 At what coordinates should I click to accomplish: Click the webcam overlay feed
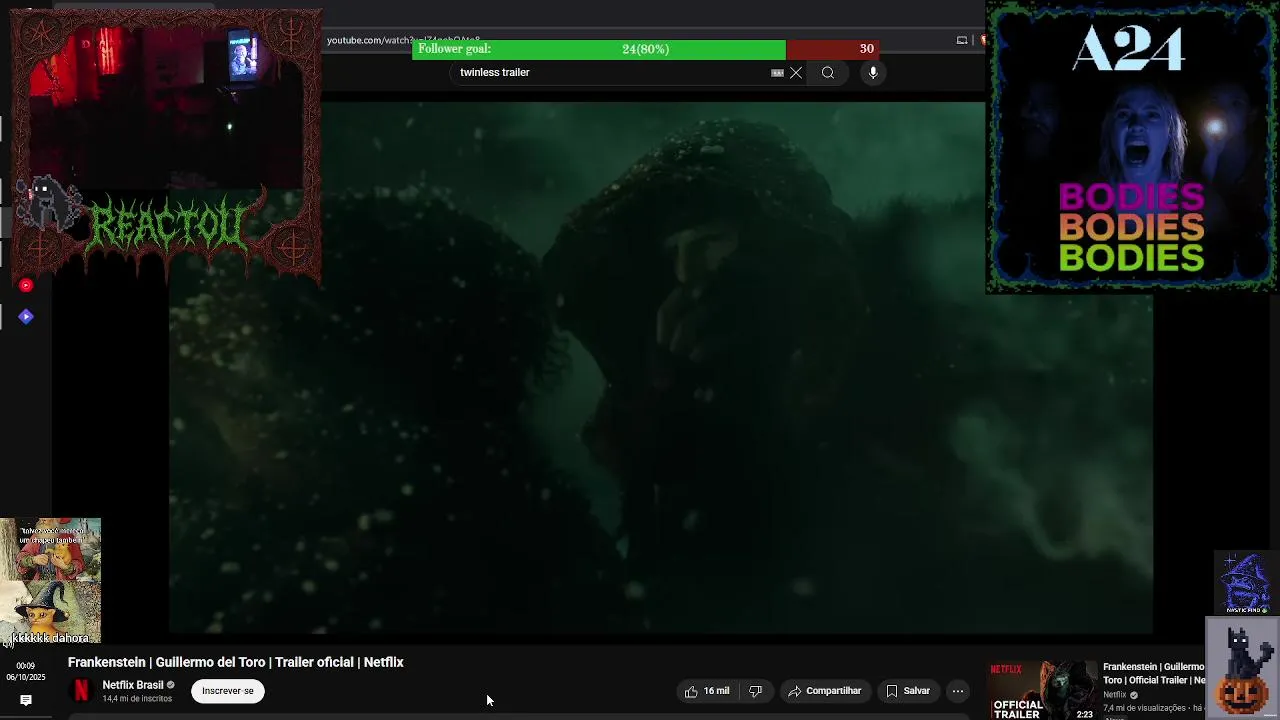tap(165, 105)
